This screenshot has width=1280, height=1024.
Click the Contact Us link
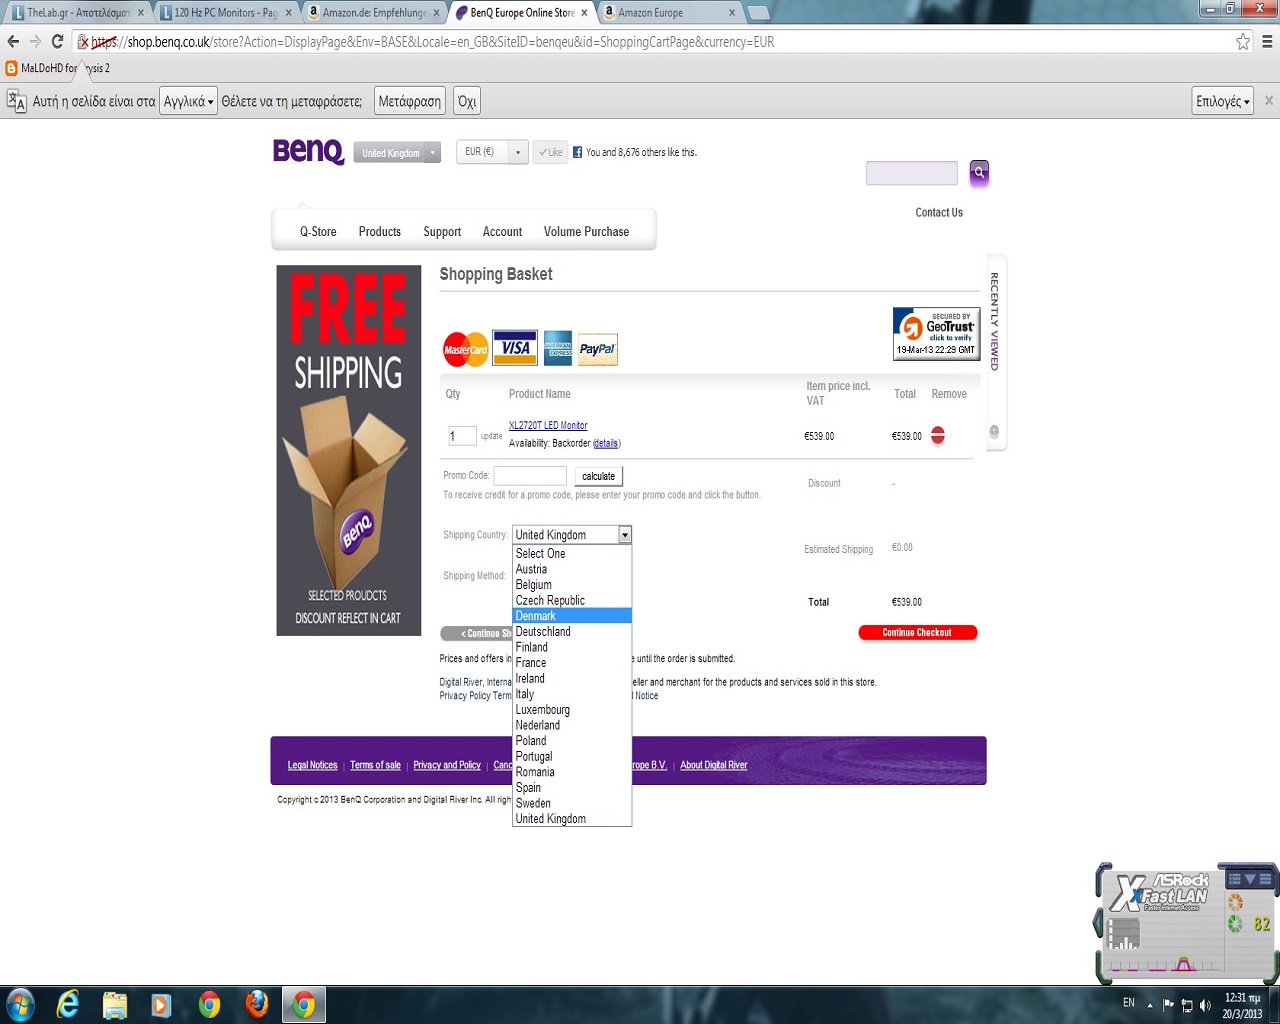coord(939,212)
